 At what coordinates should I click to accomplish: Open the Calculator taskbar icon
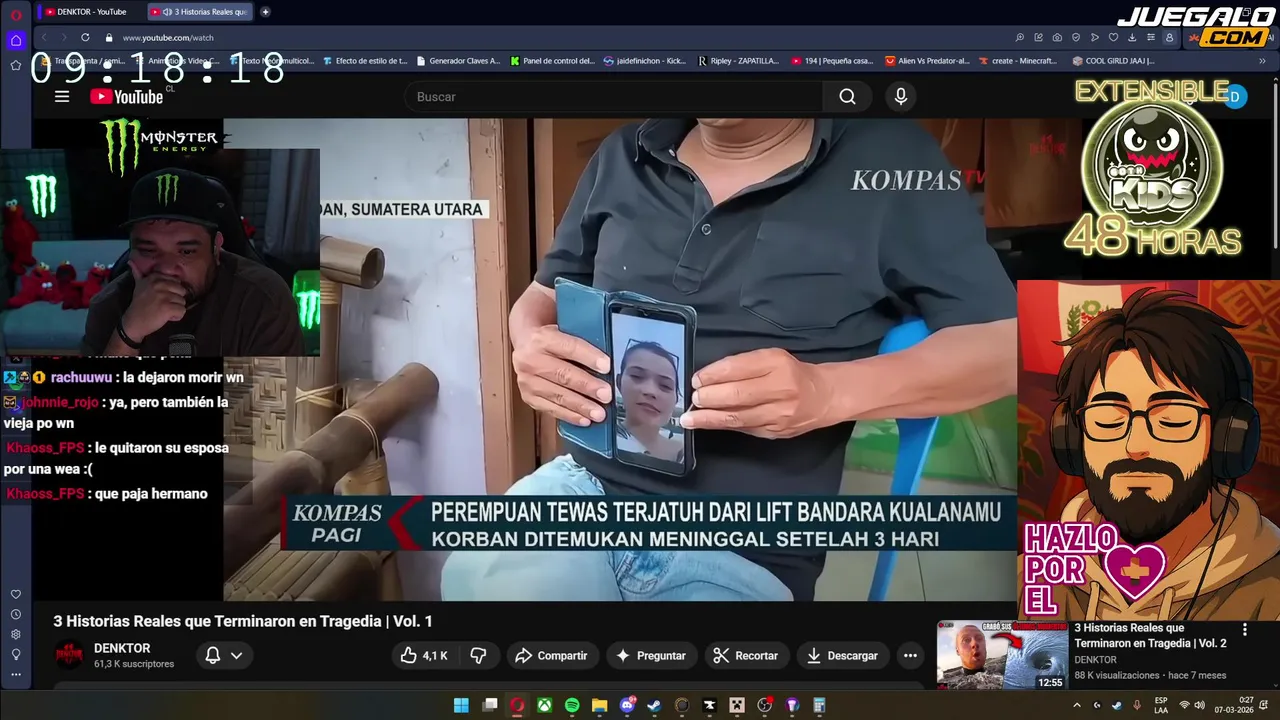click(819, 705)
